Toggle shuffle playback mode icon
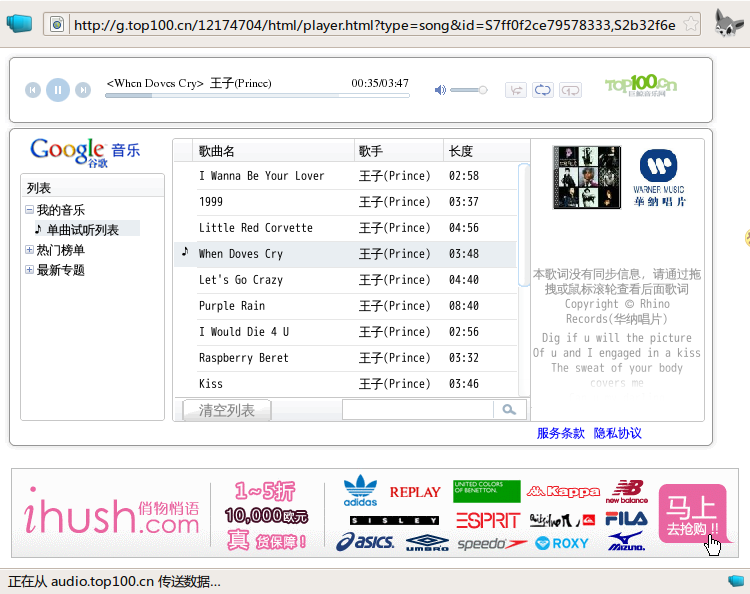This screenshot has height=594, width=750. point(516,90)
